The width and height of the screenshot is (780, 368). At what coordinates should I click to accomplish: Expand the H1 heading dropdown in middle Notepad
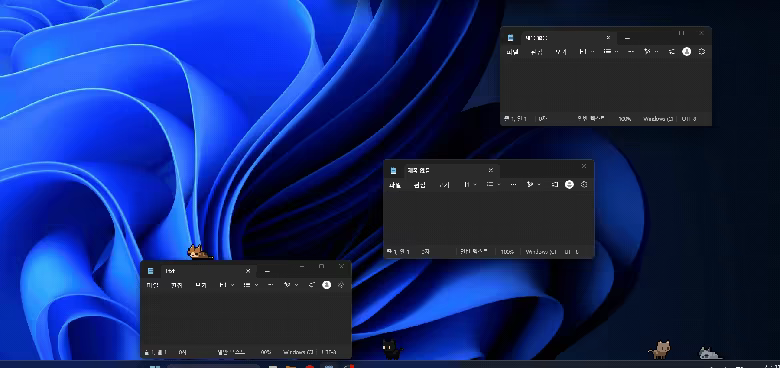[x=470, y=185]
